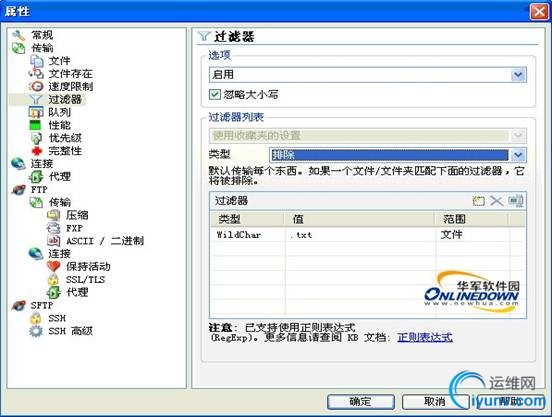This screenshot has height=417, width=552.
Task: Click the 文件存在 icon
Action: pyautogui.click(x=36, y=74)
